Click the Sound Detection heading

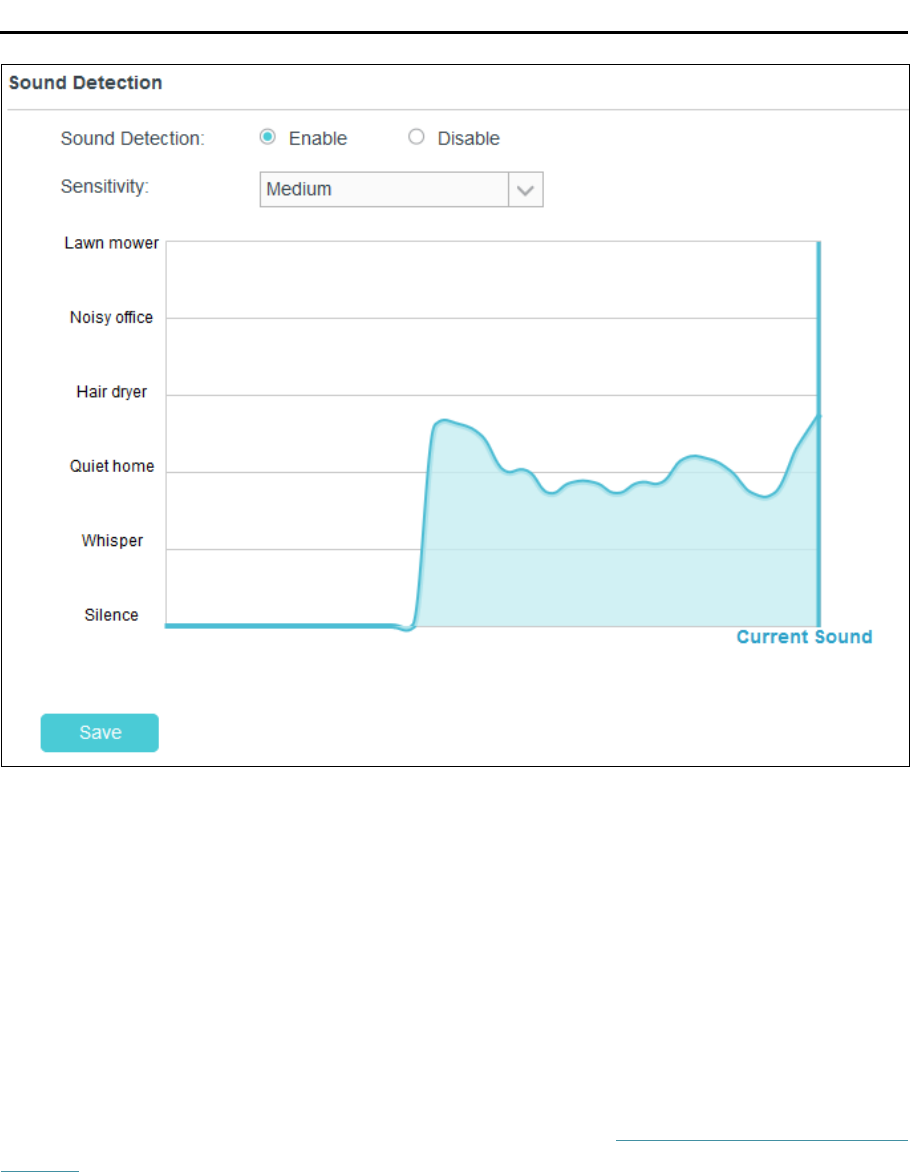click(85, 83)
